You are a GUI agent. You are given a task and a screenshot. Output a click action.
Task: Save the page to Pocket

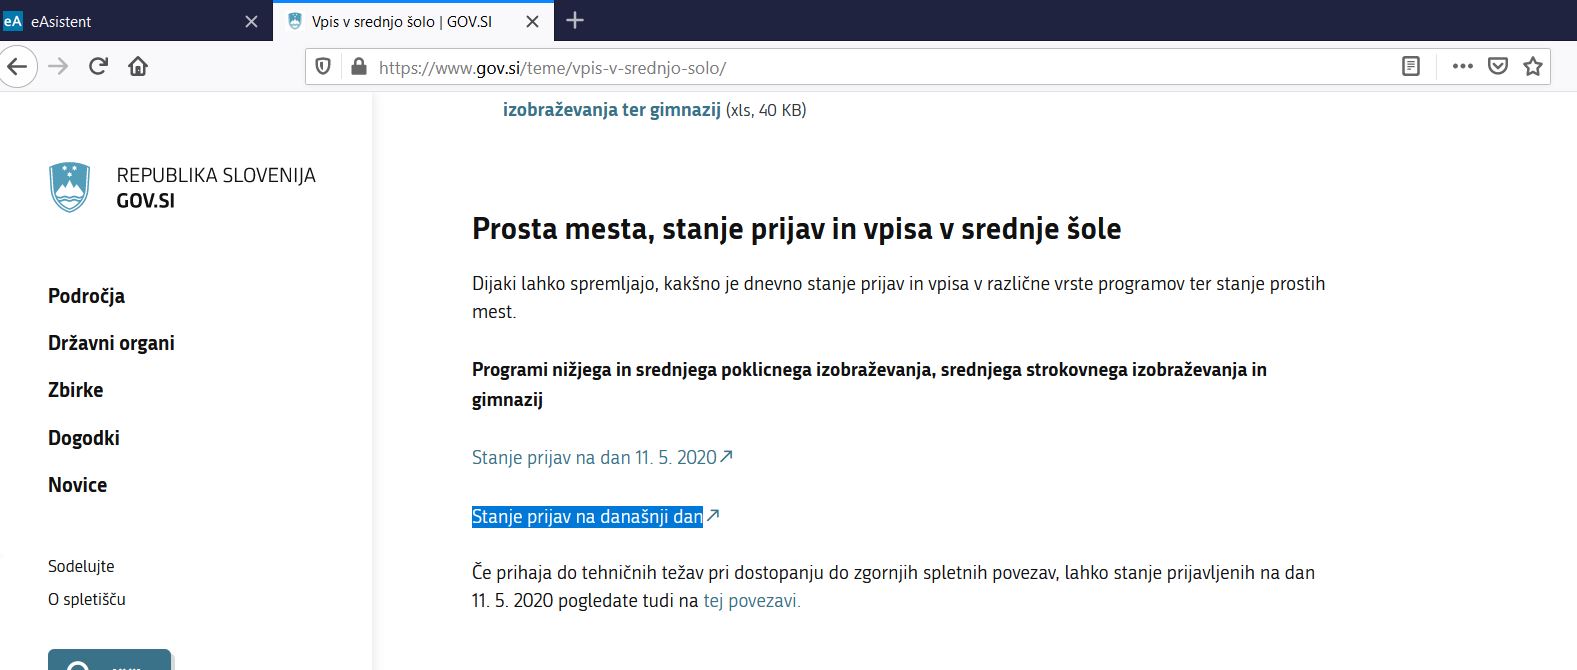1497,67
